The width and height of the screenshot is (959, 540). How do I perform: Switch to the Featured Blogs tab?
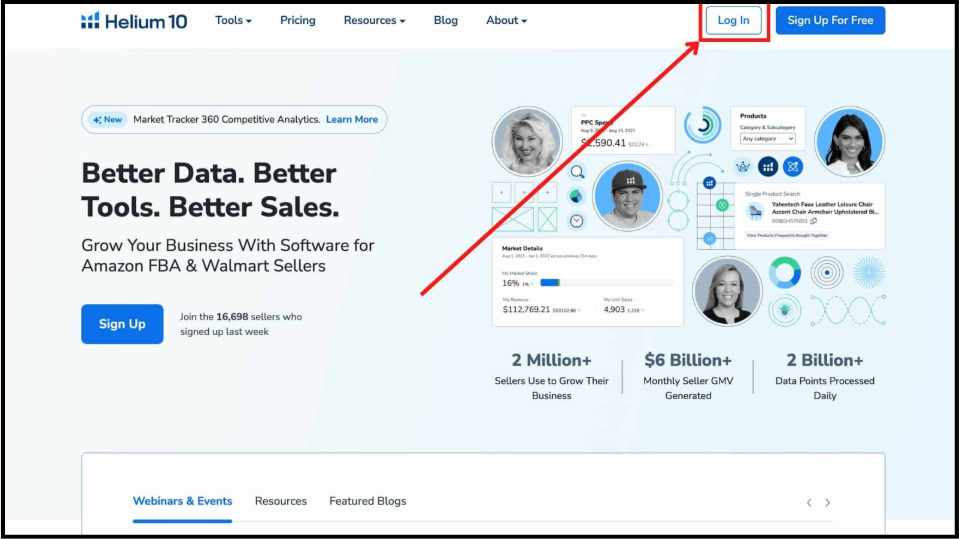click(x=367, y=501)
